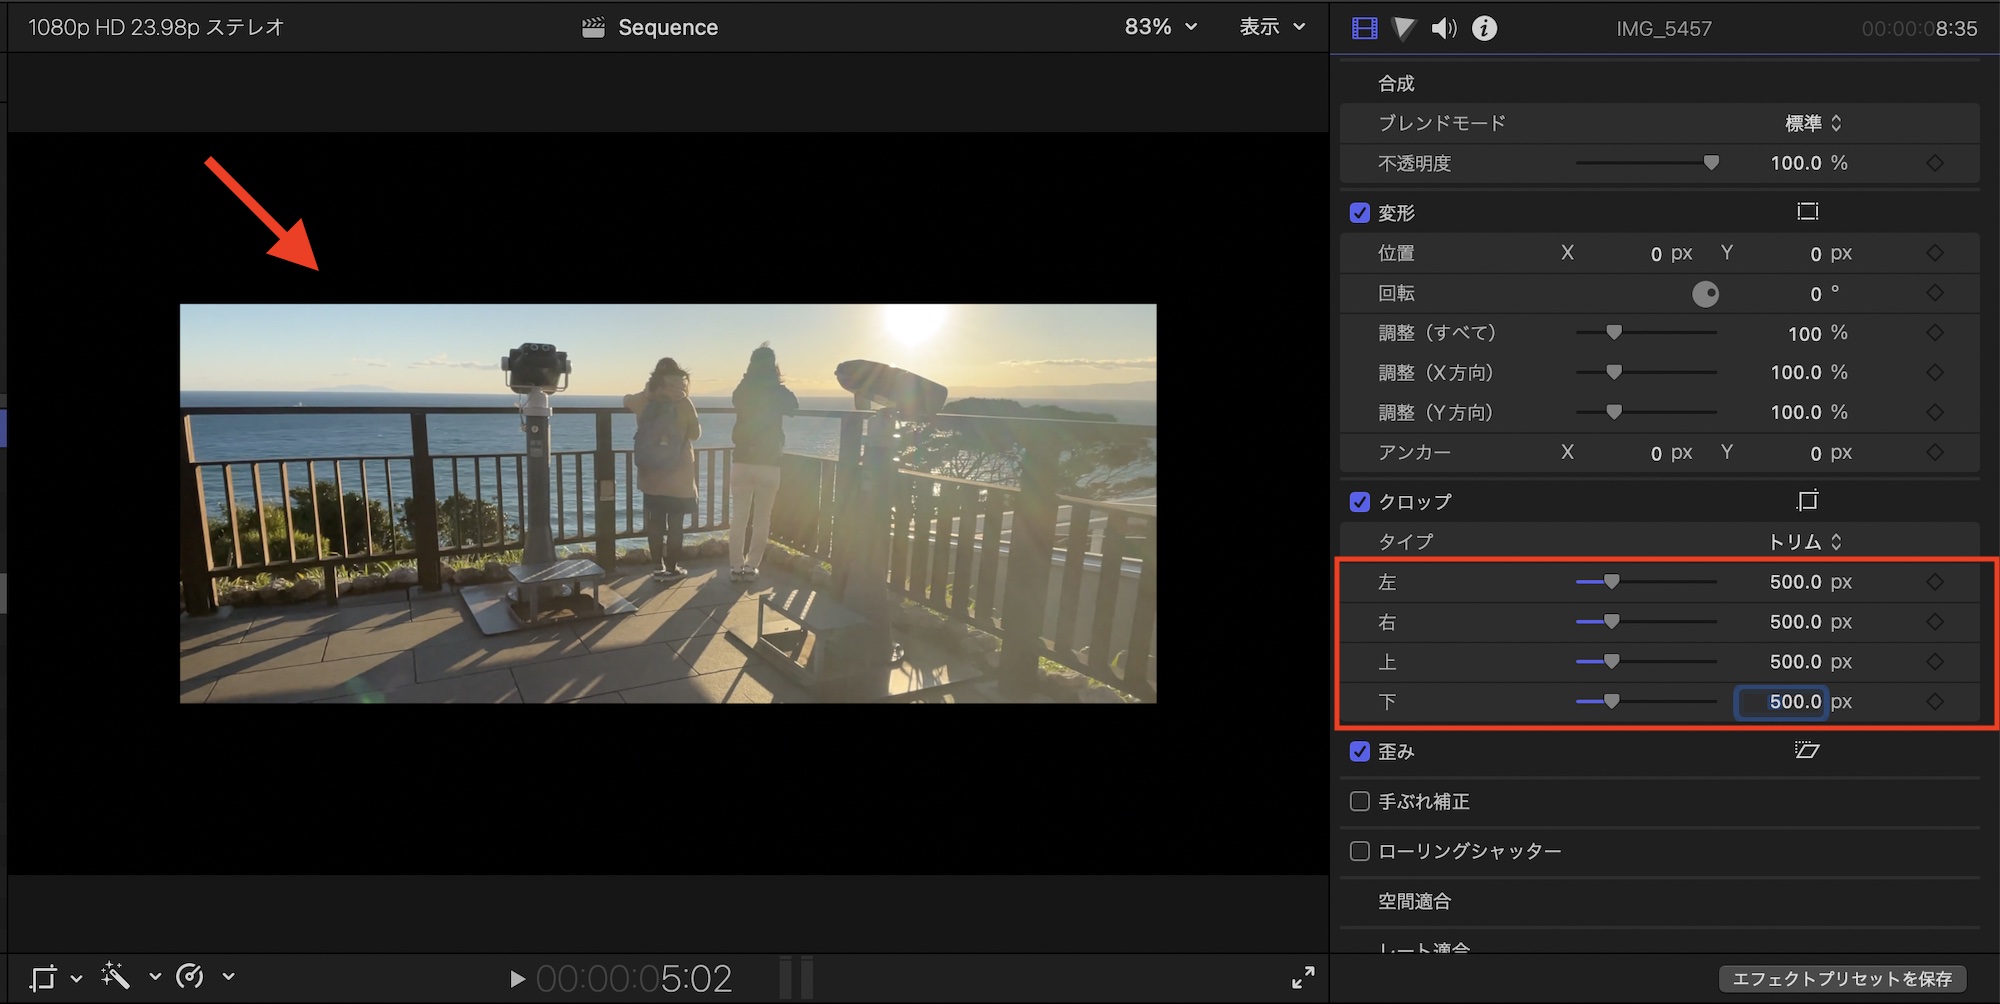Screen dimensions: 2000x1004
Task: Click the Transform on-screen controls icon
Action: [x=1807, y=212]
